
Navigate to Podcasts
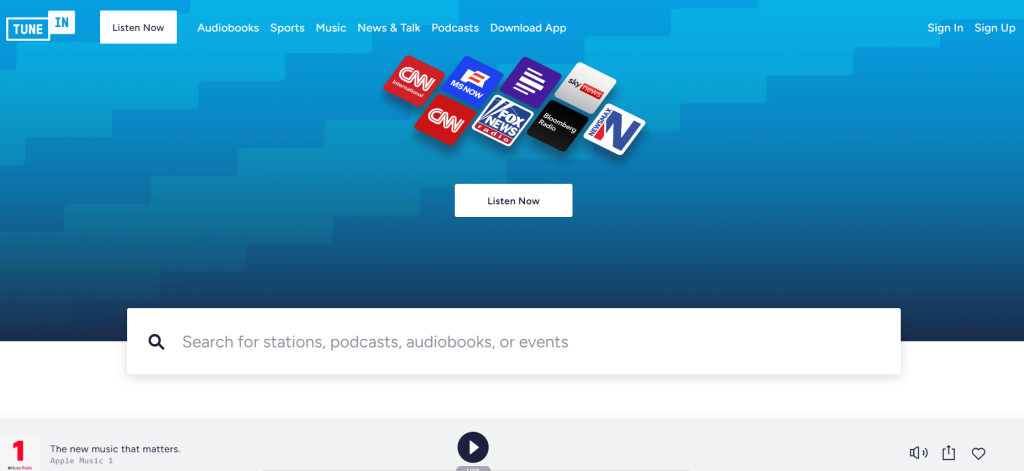pyautogui.click(x=455, y=28)
